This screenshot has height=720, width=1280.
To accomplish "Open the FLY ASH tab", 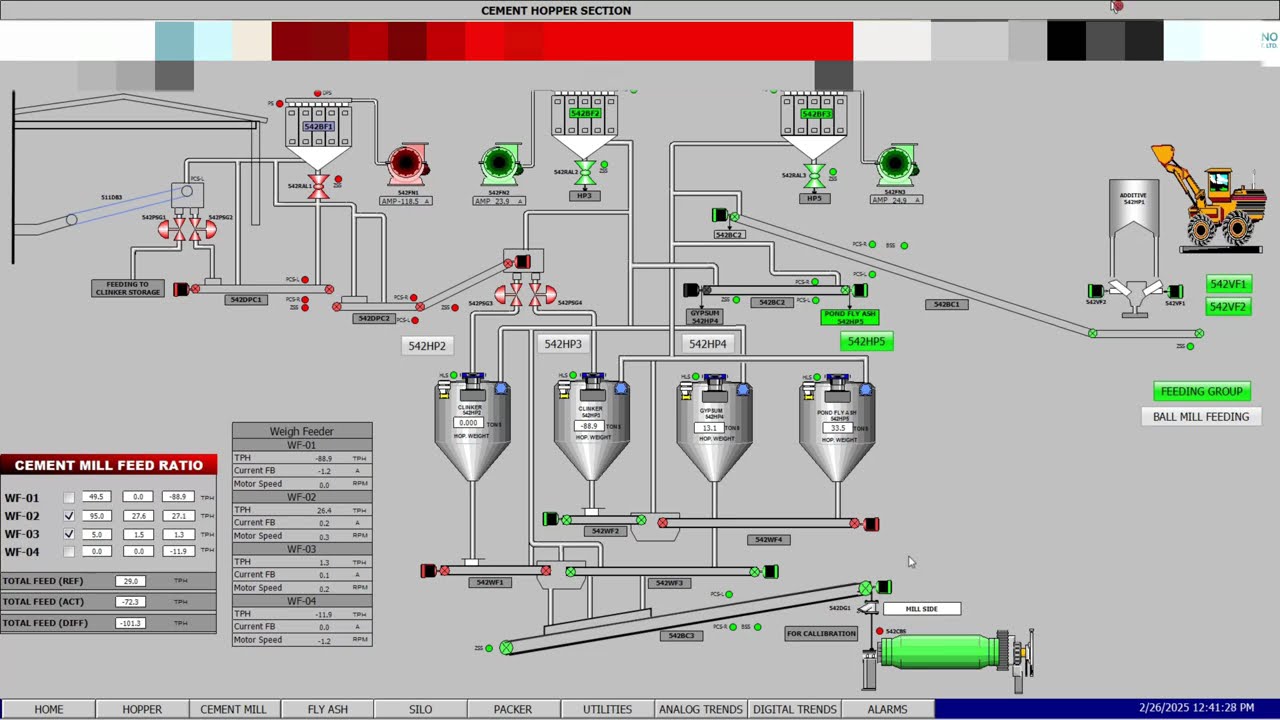I will [x=327, y=709].
